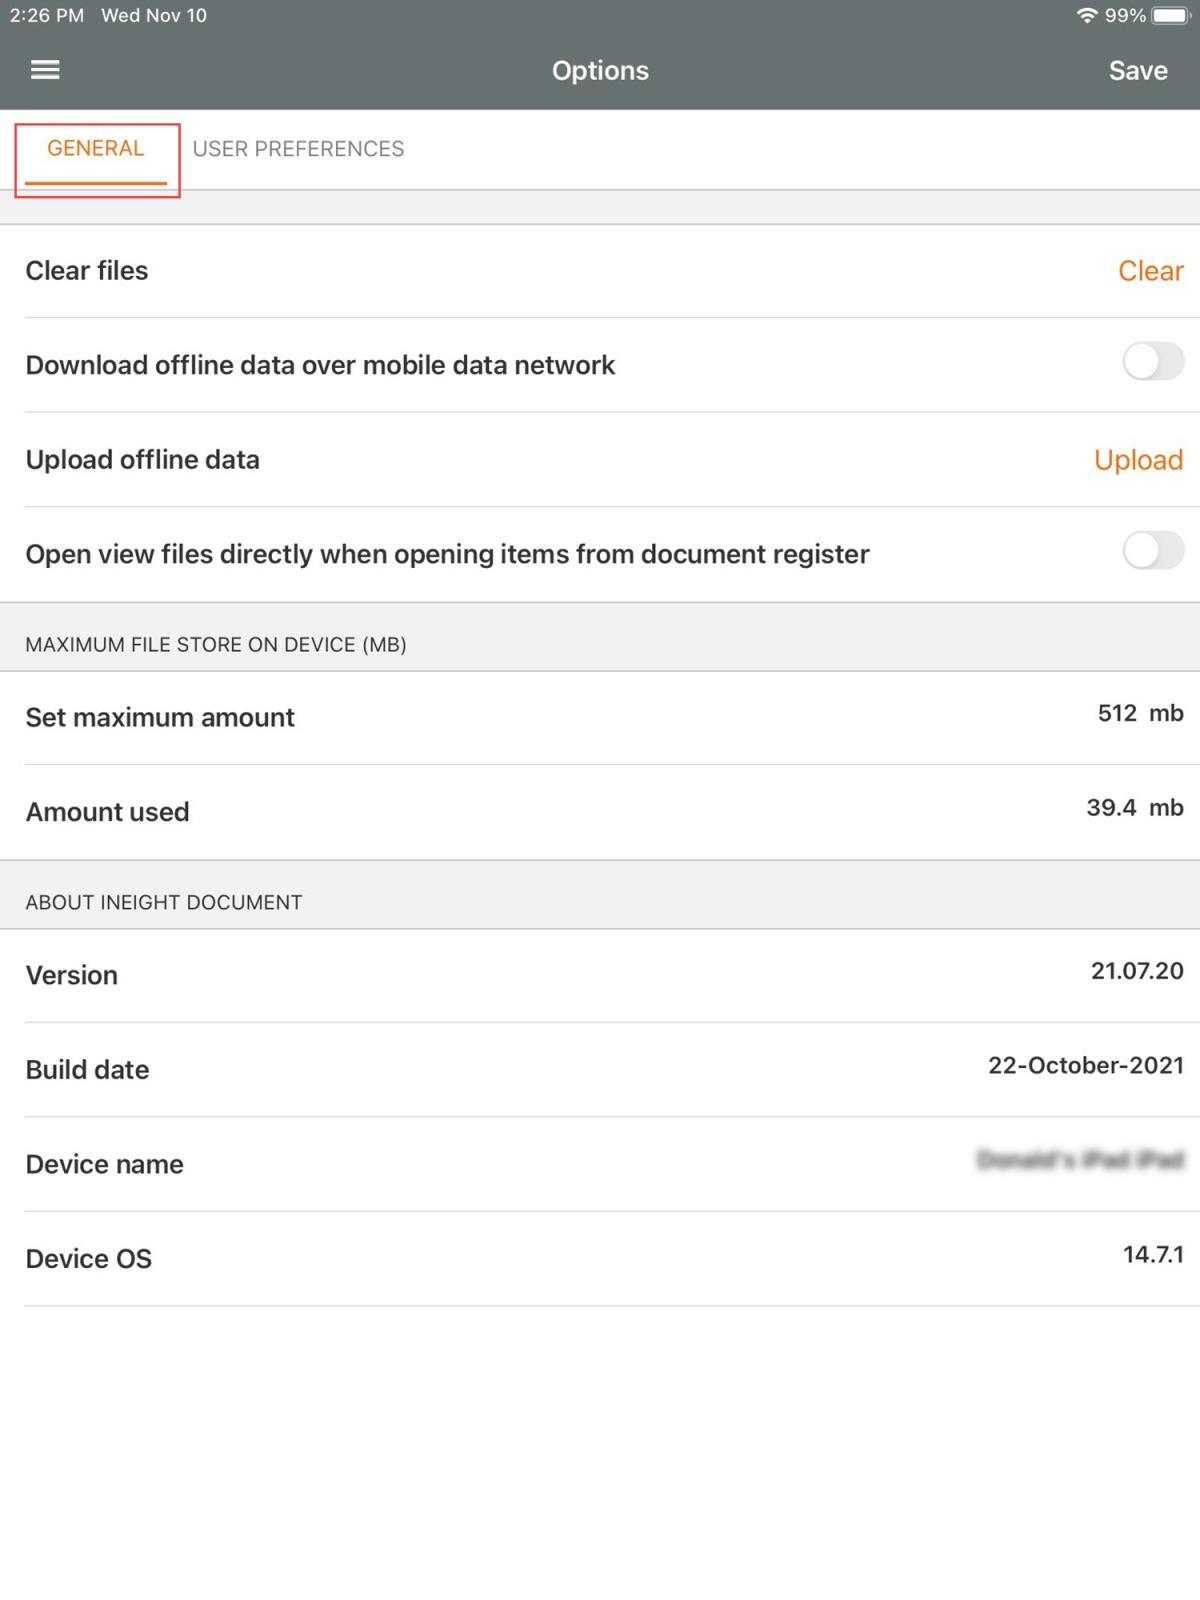
Task: Tap the Version row
Action: 600,975
